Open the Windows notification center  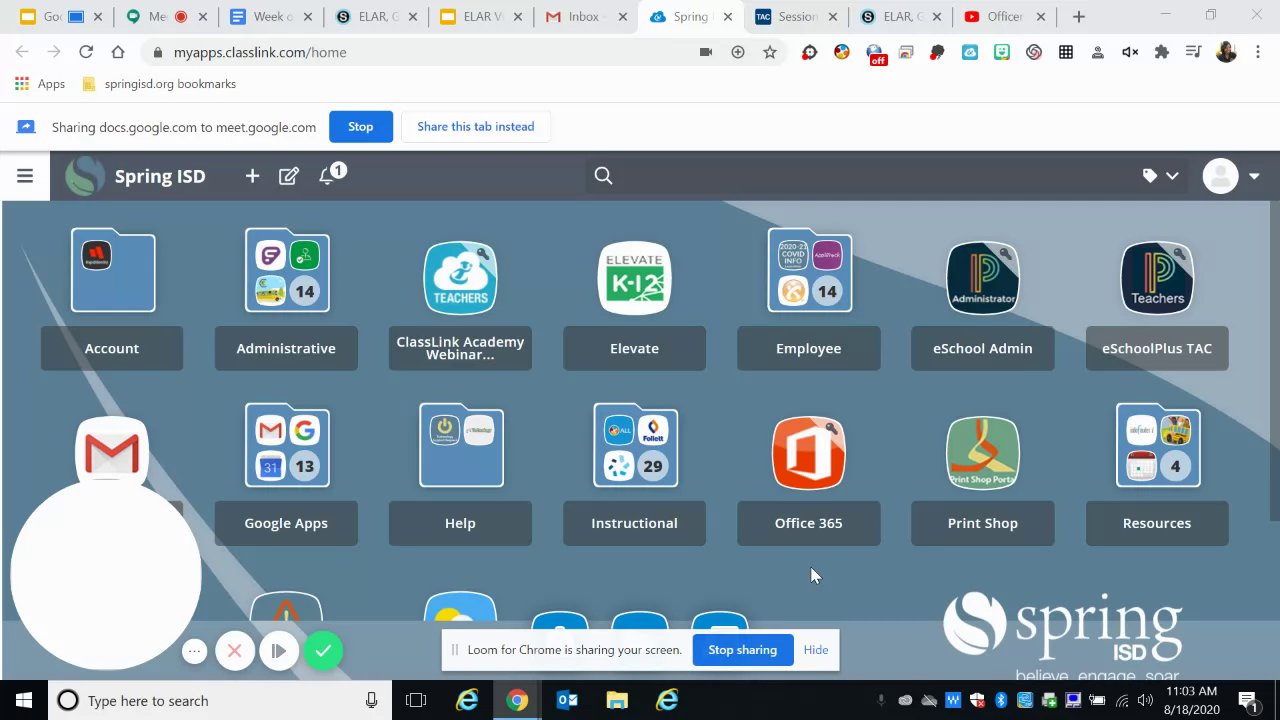pyautogui.click(x=1247, y=701)
